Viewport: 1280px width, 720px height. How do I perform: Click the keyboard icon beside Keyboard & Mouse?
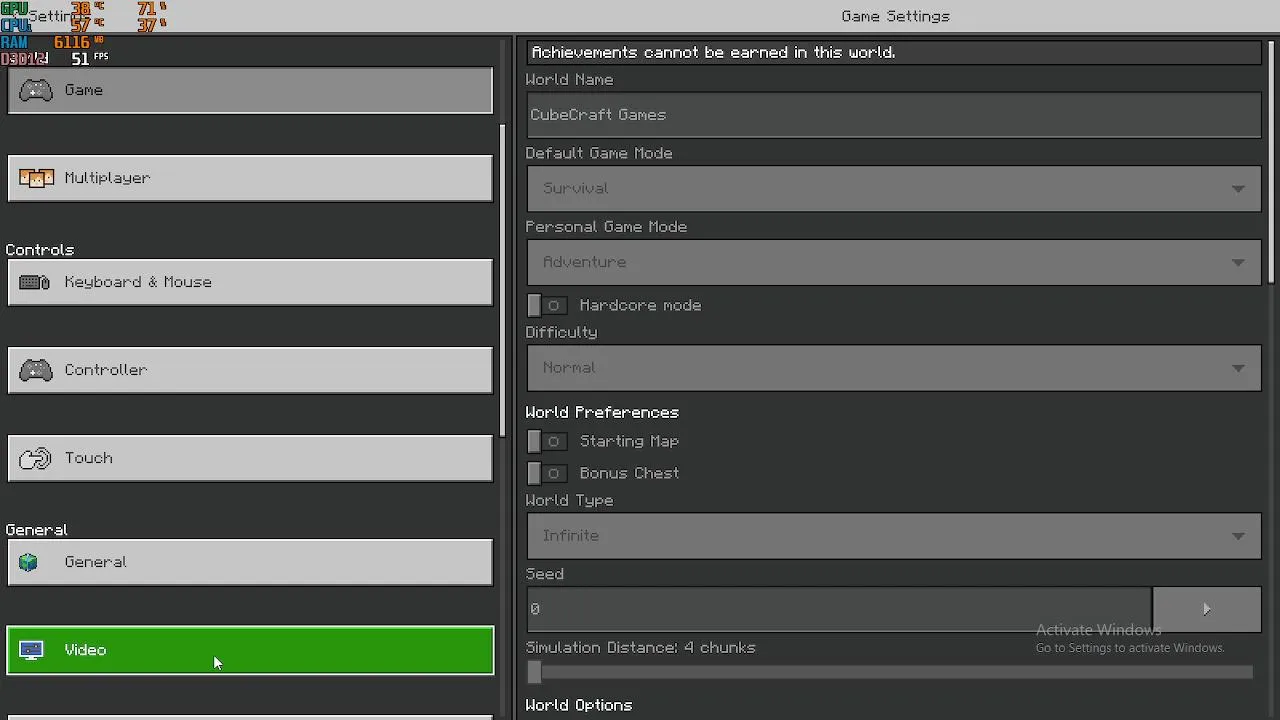(x=35, y=282)
